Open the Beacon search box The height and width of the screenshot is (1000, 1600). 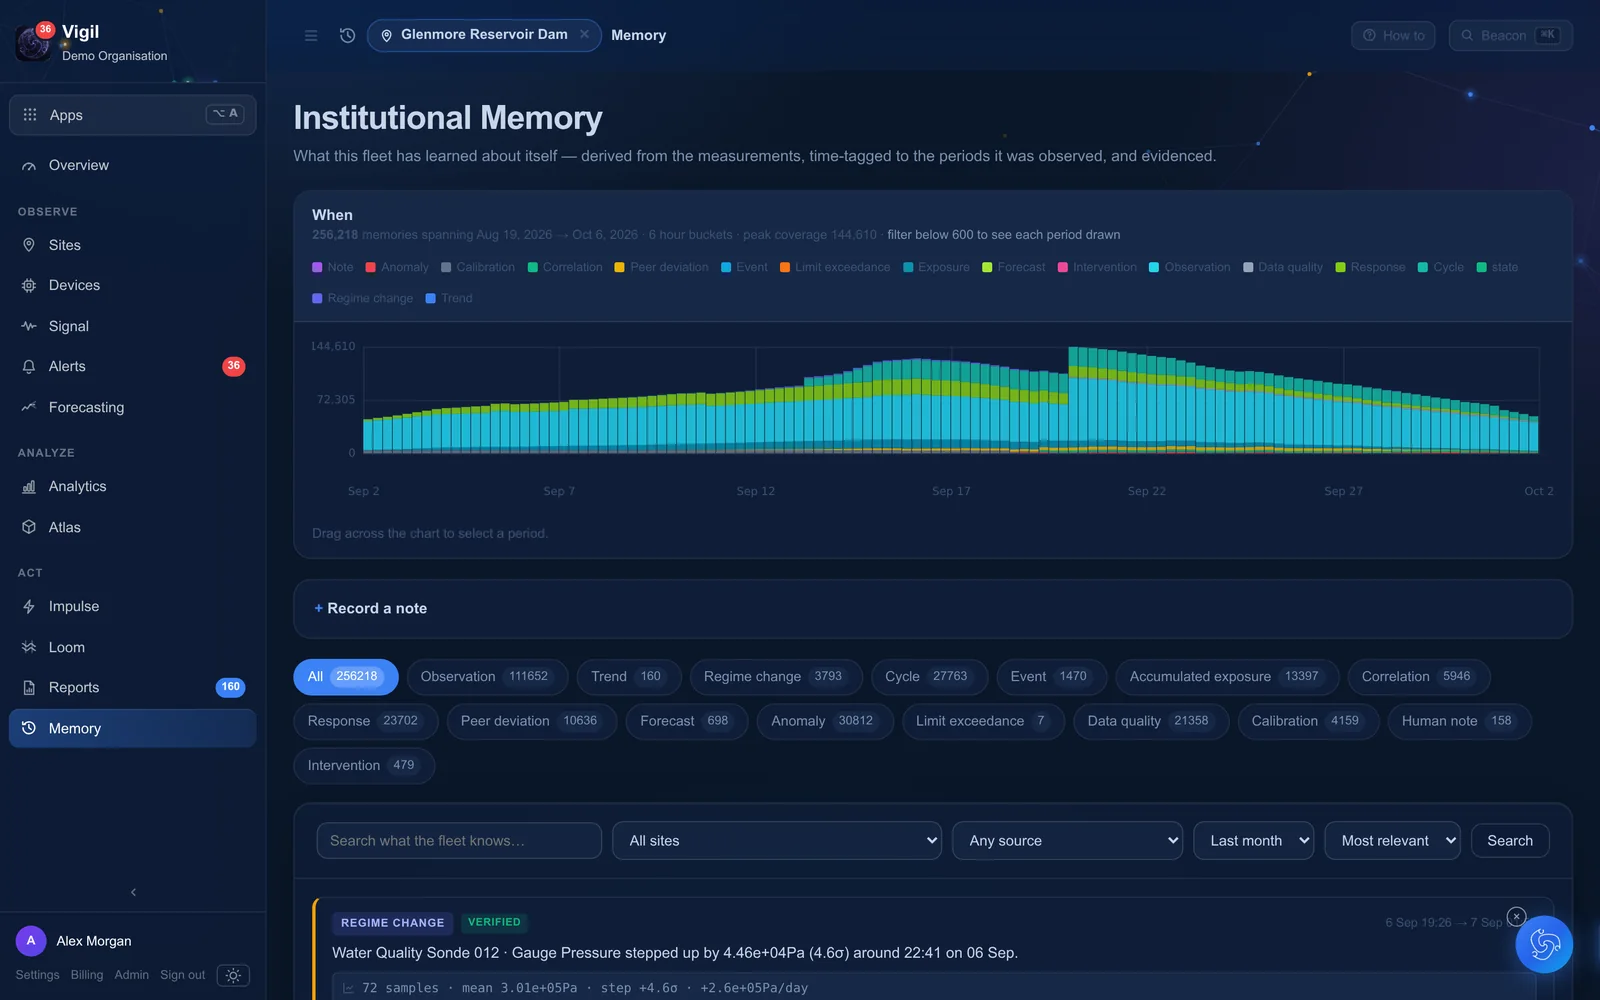click(1510, 36)
